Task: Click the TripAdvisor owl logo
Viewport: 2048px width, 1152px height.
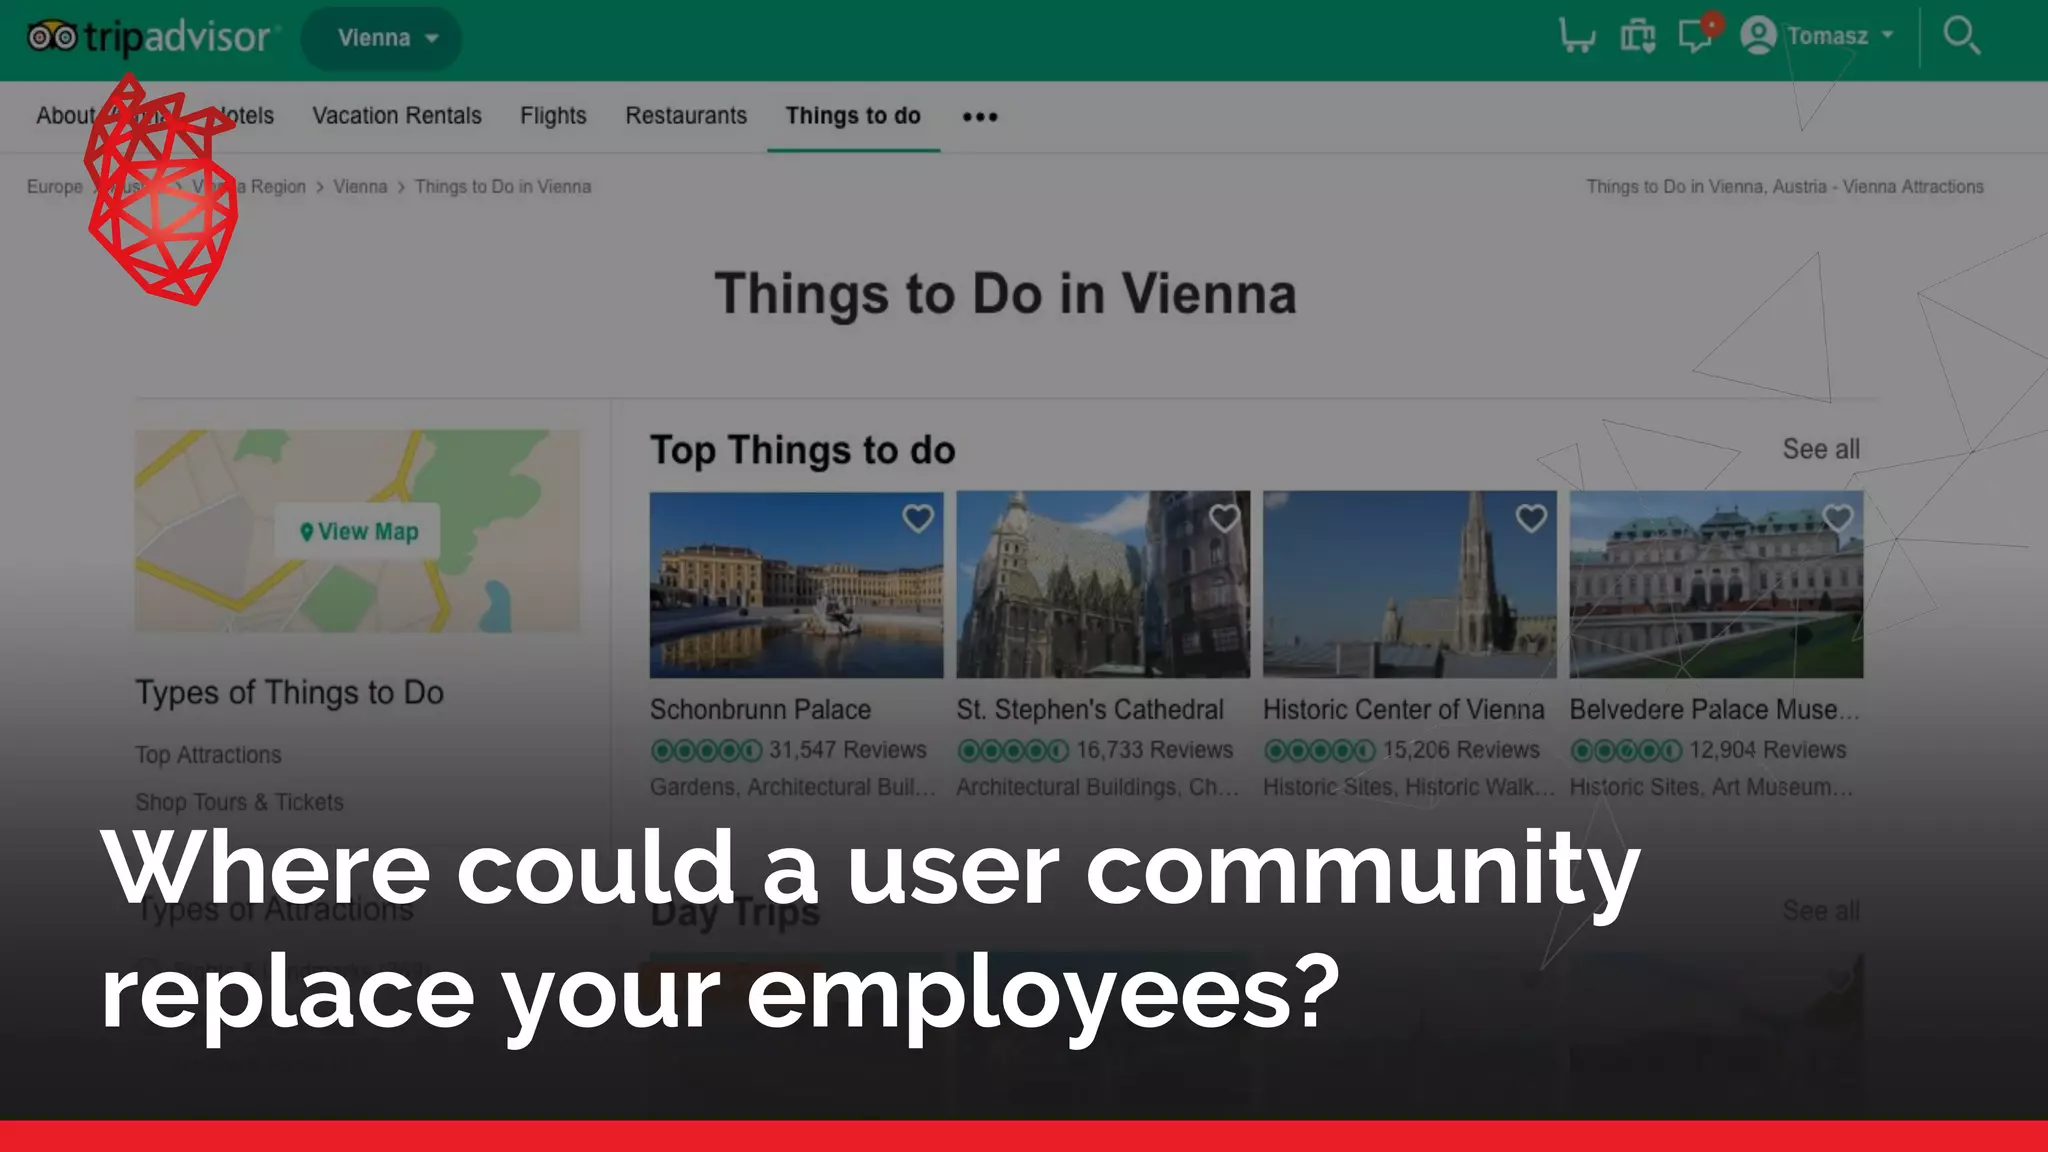Action: [x=52, y=37]
